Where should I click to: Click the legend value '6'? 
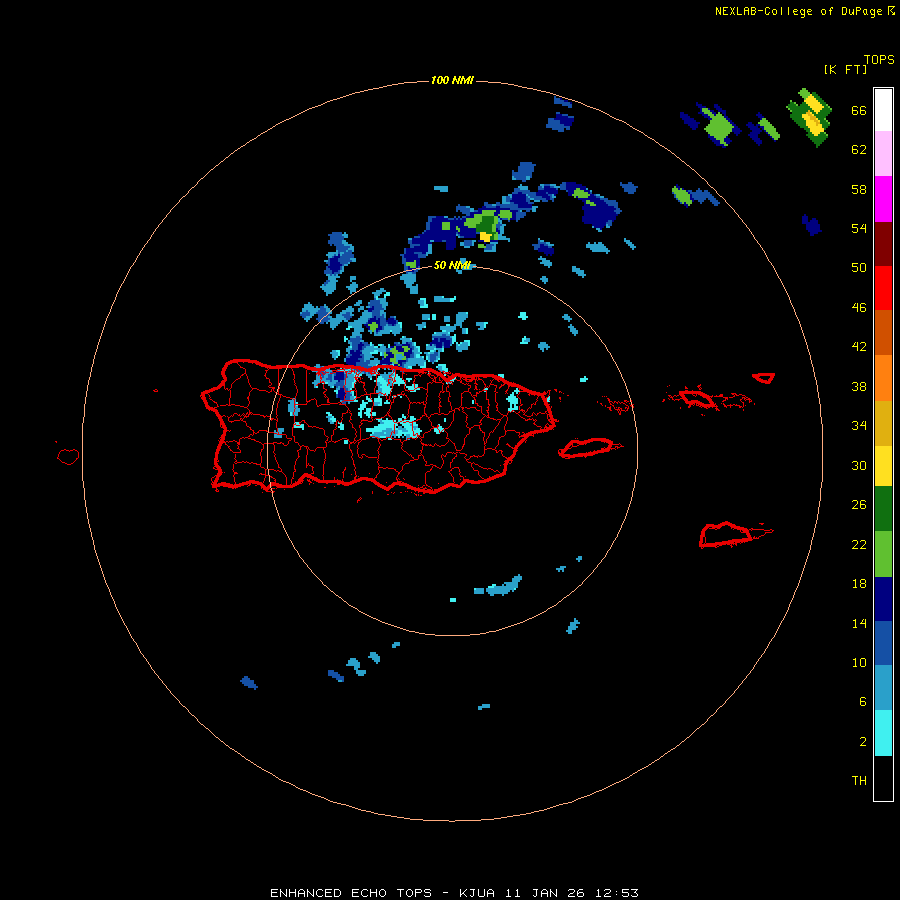[x=863, y=701]
